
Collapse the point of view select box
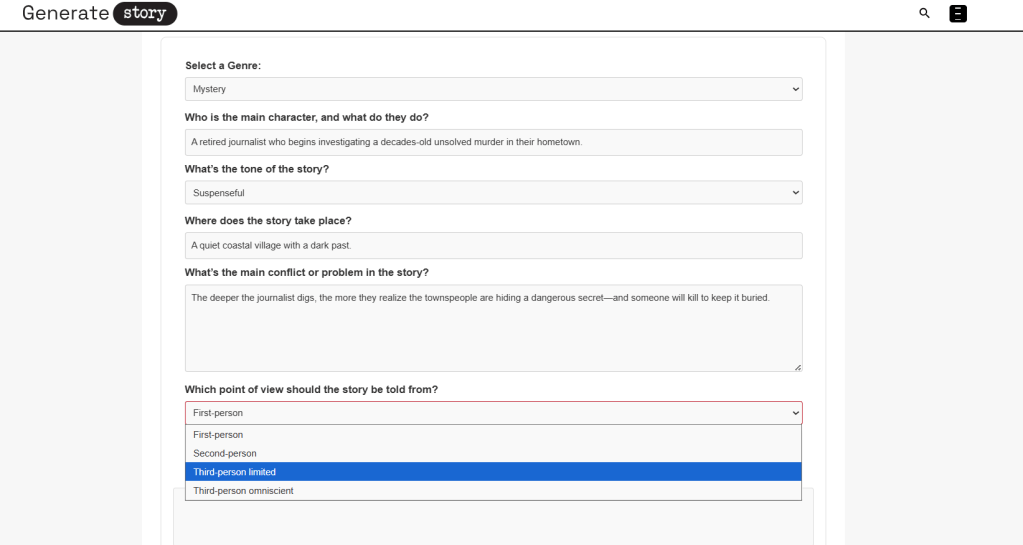493,413
